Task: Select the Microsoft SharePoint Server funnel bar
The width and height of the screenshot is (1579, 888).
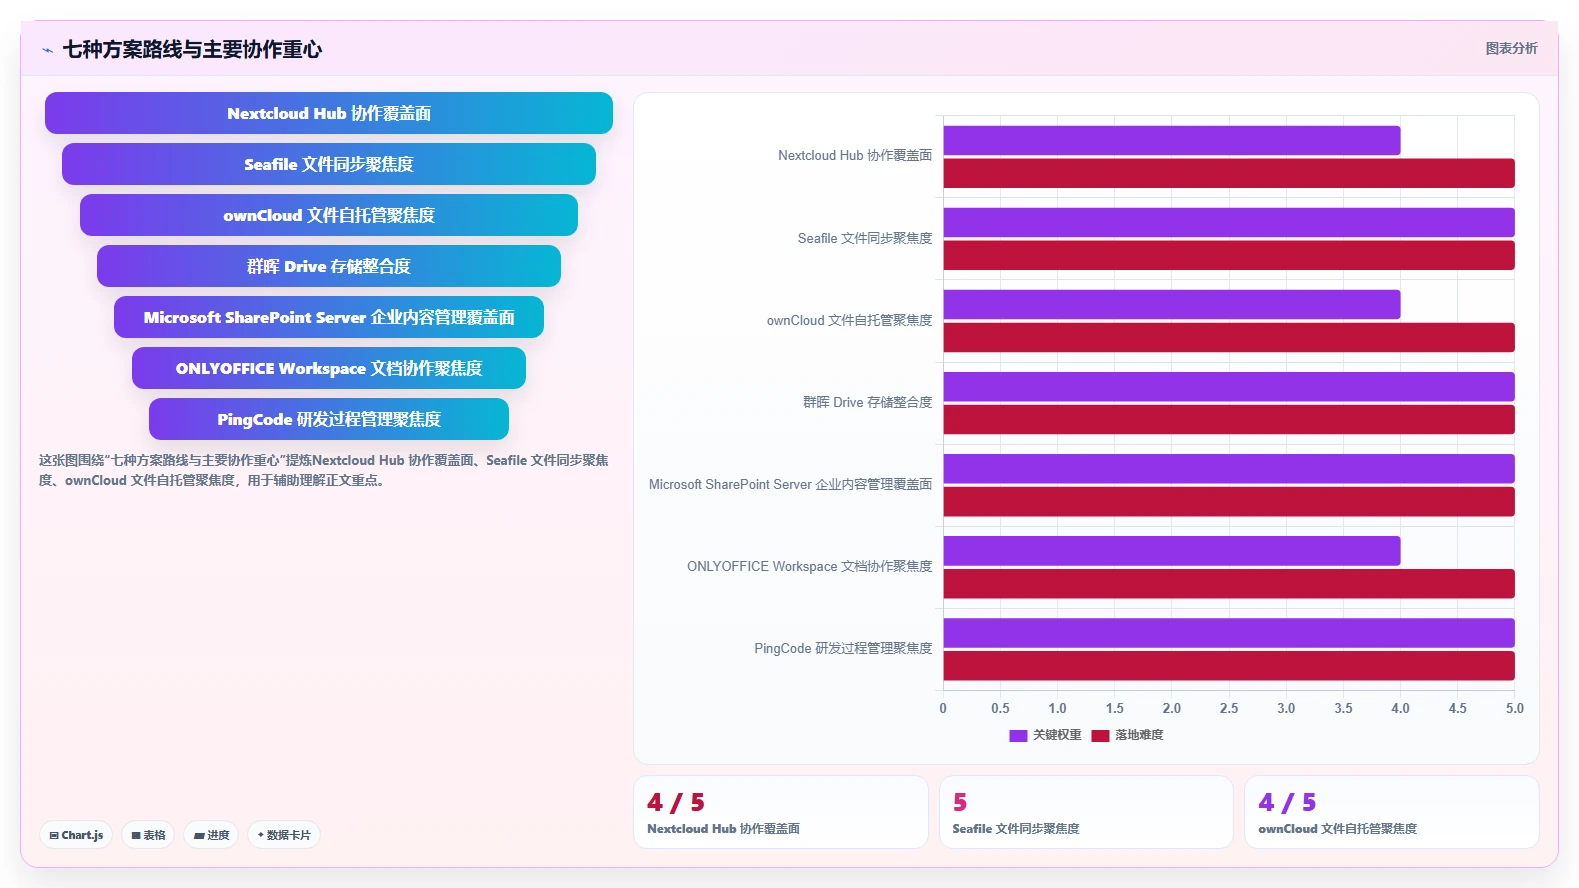Action: click(x=329, y=317)
